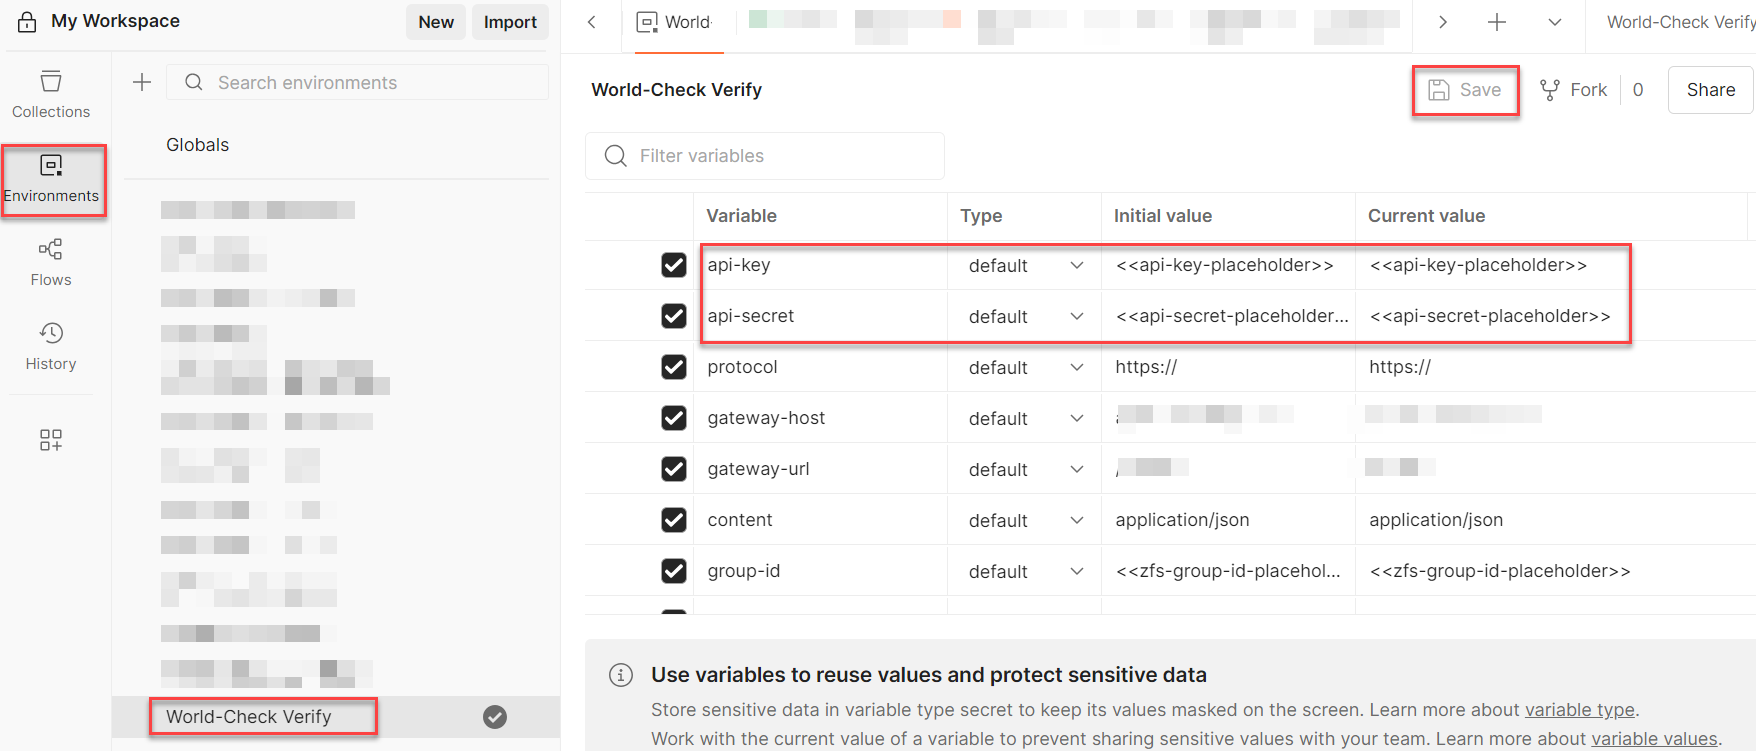The height and width of the screenshot is (751, 1756).
Task: Click the New button
Action: click(x=436, y=22)
